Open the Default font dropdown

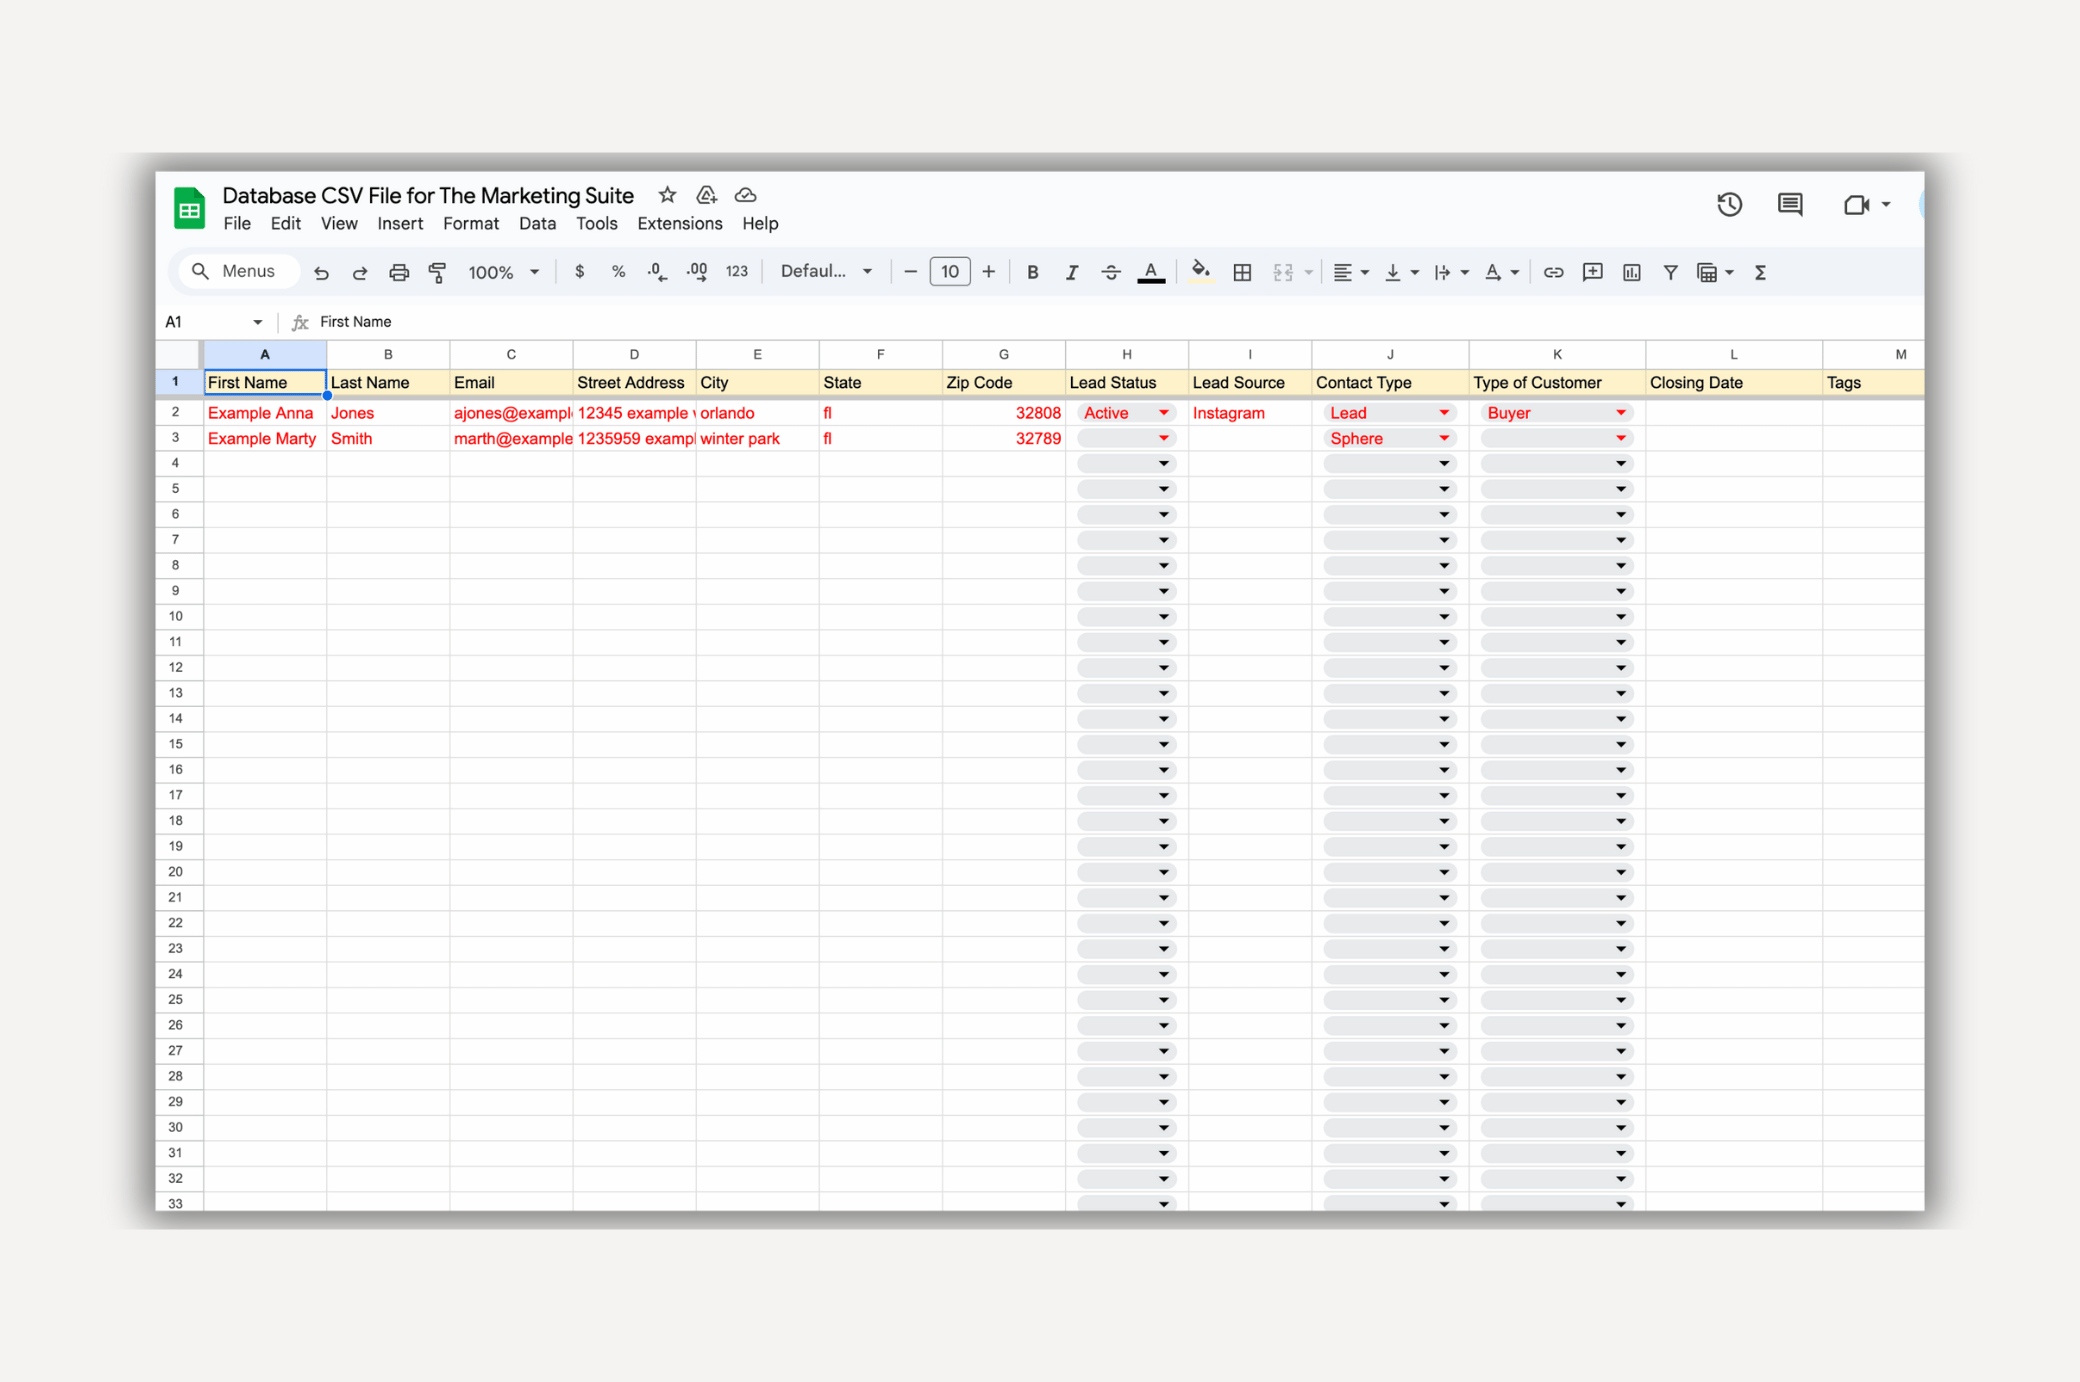[x=826, y=272]
